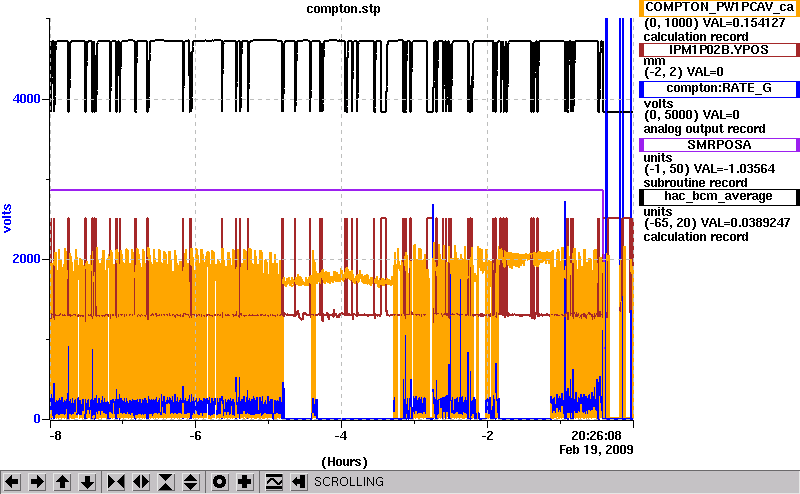Click the Feb 19, 2009 date label
The width and height of the screenshot is (800, 494).
tap(596, 450)
